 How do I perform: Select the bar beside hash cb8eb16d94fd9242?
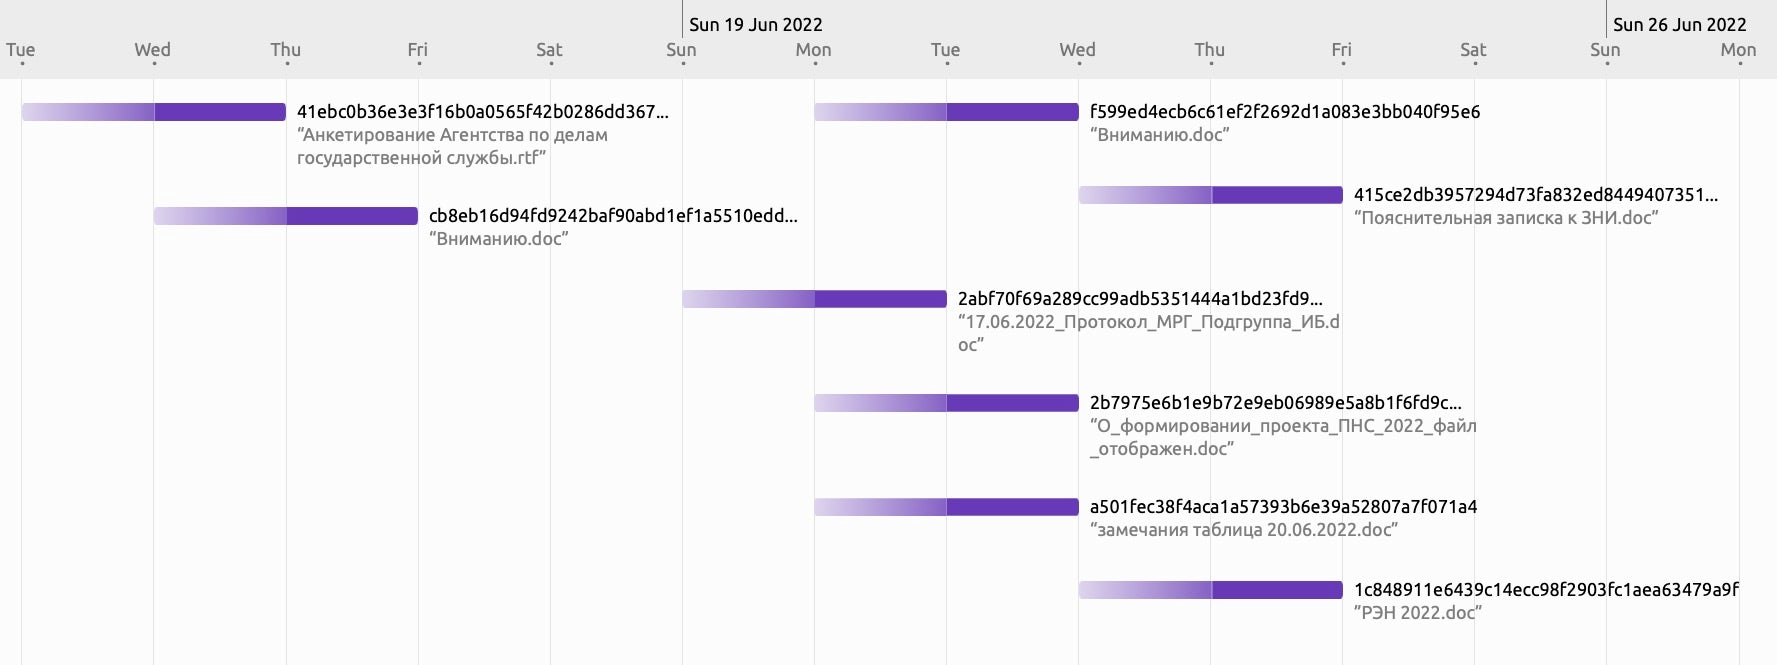coord(286,216)
